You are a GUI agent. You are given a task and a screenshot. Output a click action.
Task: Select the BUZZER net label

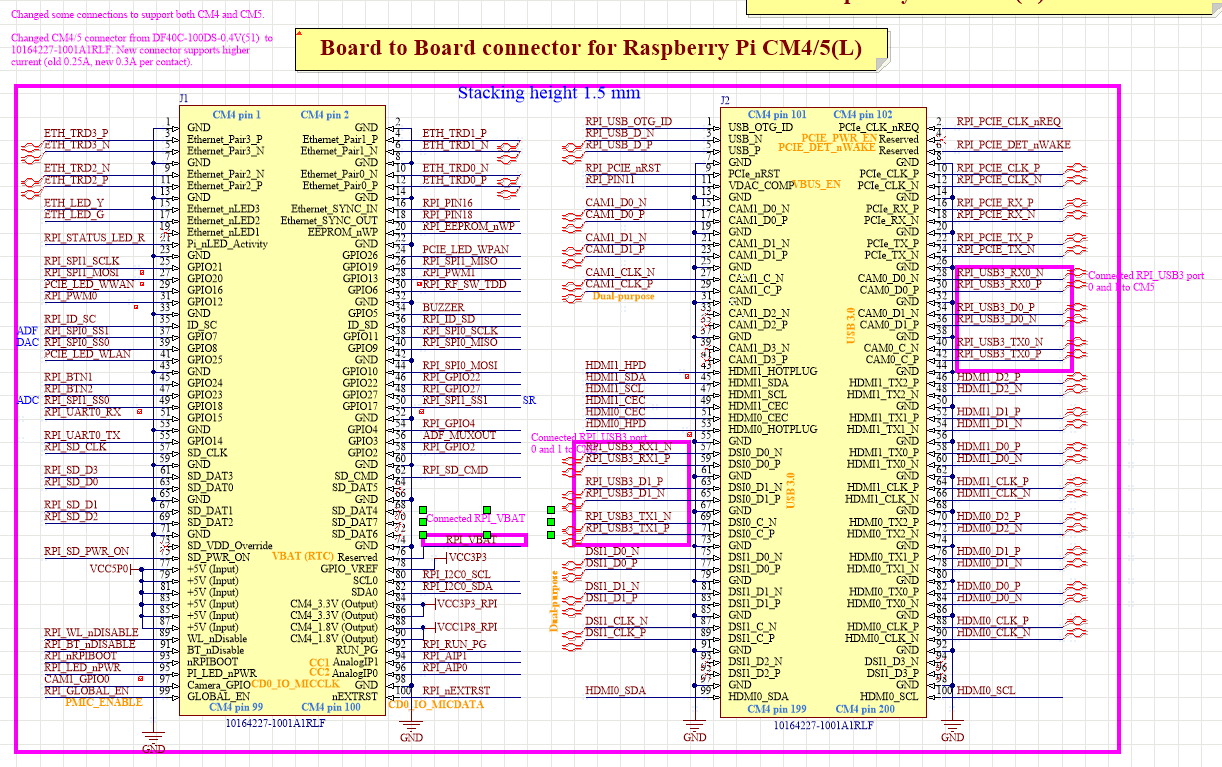(x=443, y=308)
